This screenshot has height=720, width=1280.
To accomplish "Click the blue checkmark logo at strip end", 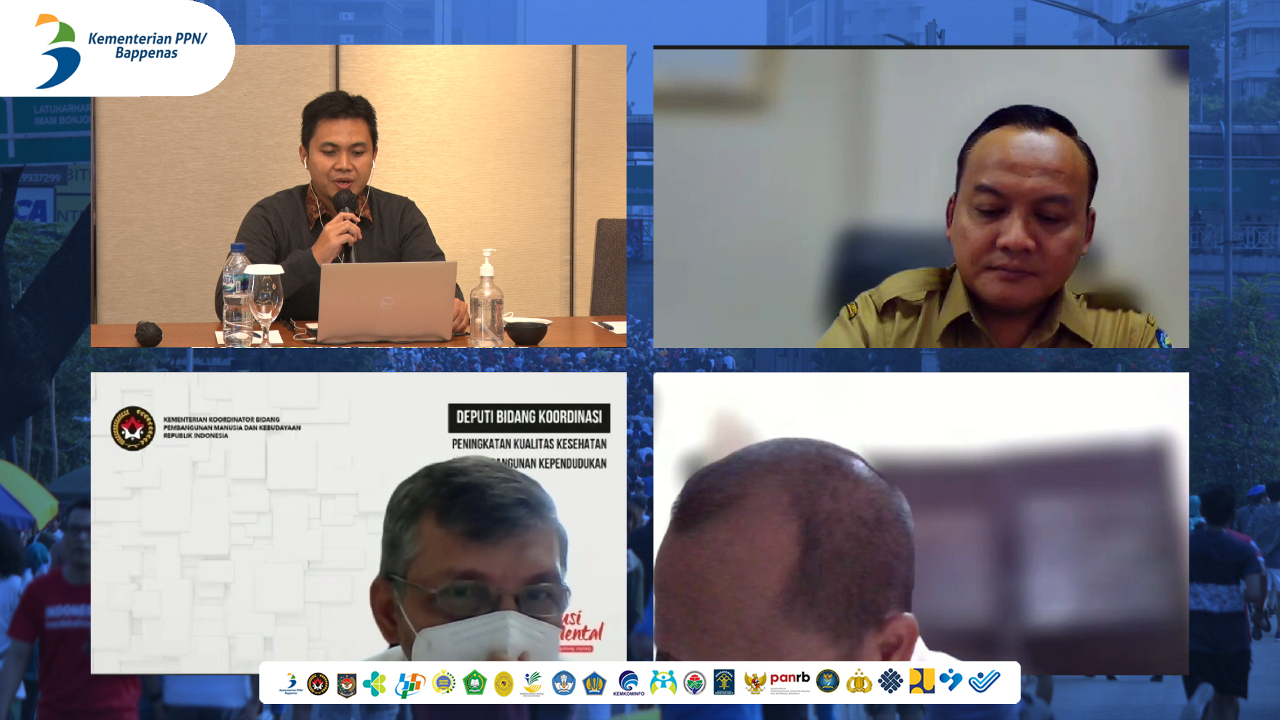I will point(984,681).
